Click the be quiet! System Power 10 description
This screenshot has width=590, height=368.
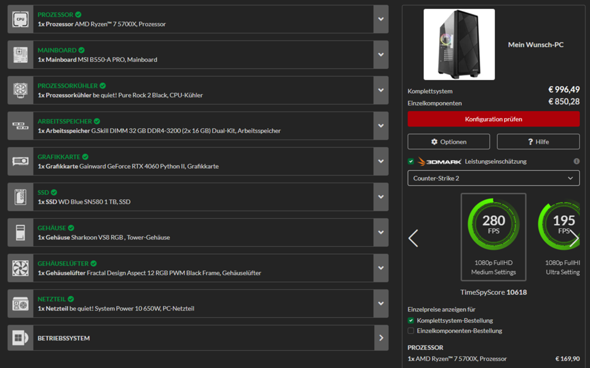tap(116, 309)
